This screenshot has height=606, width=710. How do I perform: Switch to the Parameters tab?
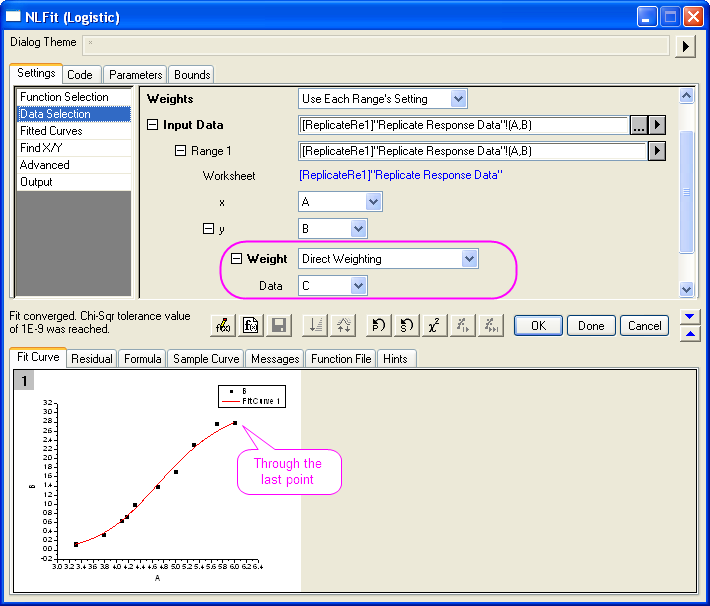(135, 75)
